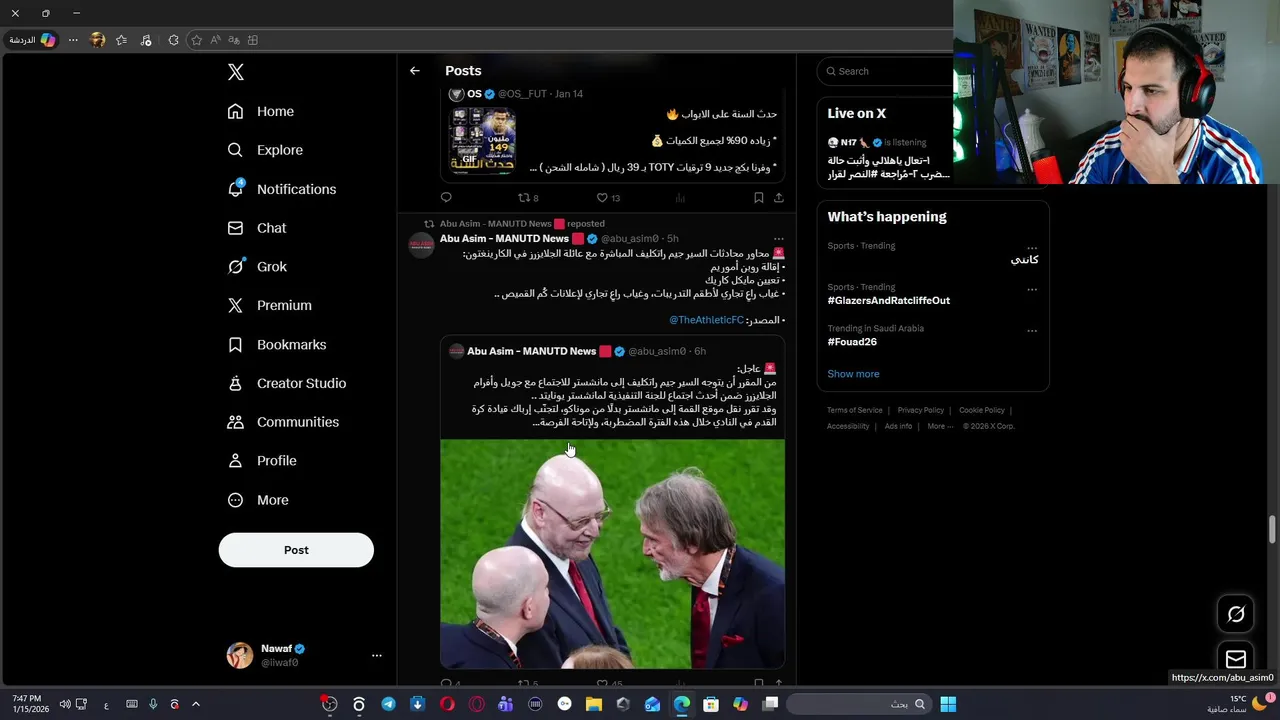Open the quoted post photo of men talking
This screenshot has height=720, width=1280.
(612, 553)
